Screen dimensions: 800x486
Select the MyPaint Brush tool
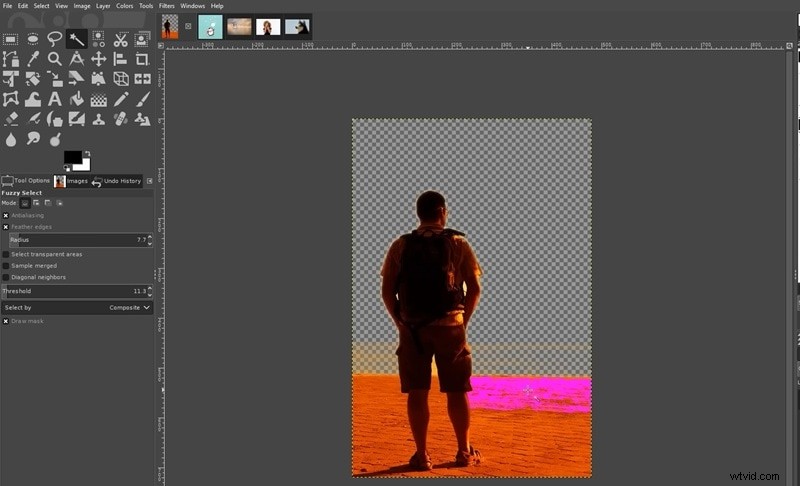click(77, 119)
